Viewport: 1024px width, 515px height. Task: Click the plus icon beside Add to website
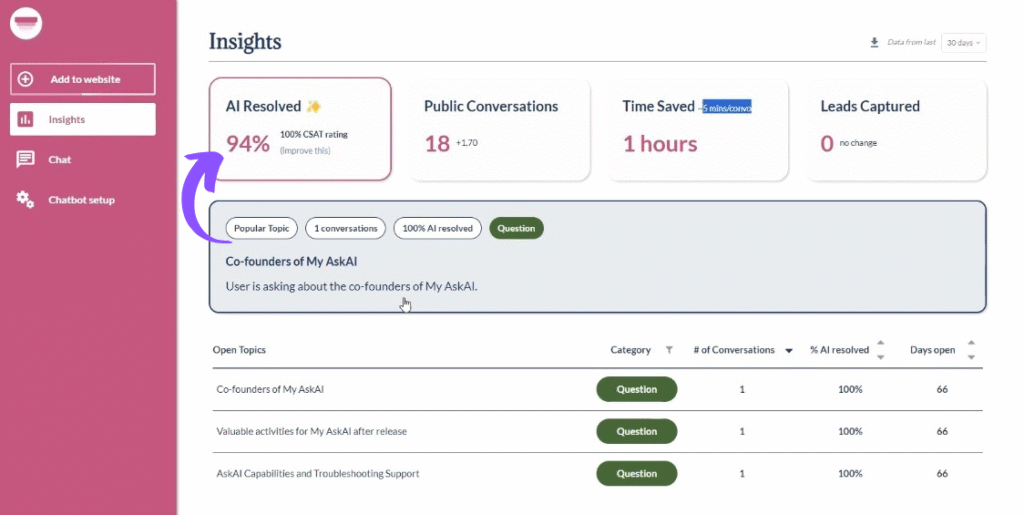coord(26,79)
